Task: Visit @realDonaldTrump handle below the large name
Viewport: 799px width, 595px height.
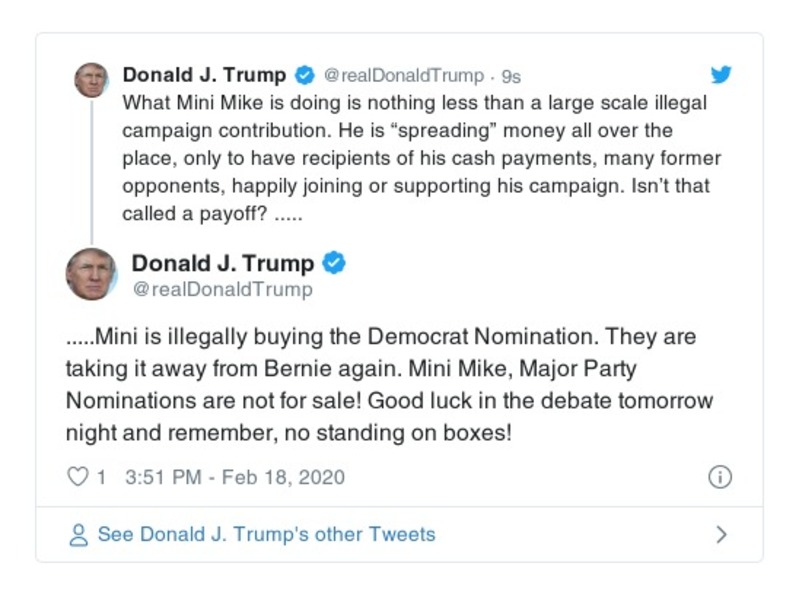Action: (222, 290)
